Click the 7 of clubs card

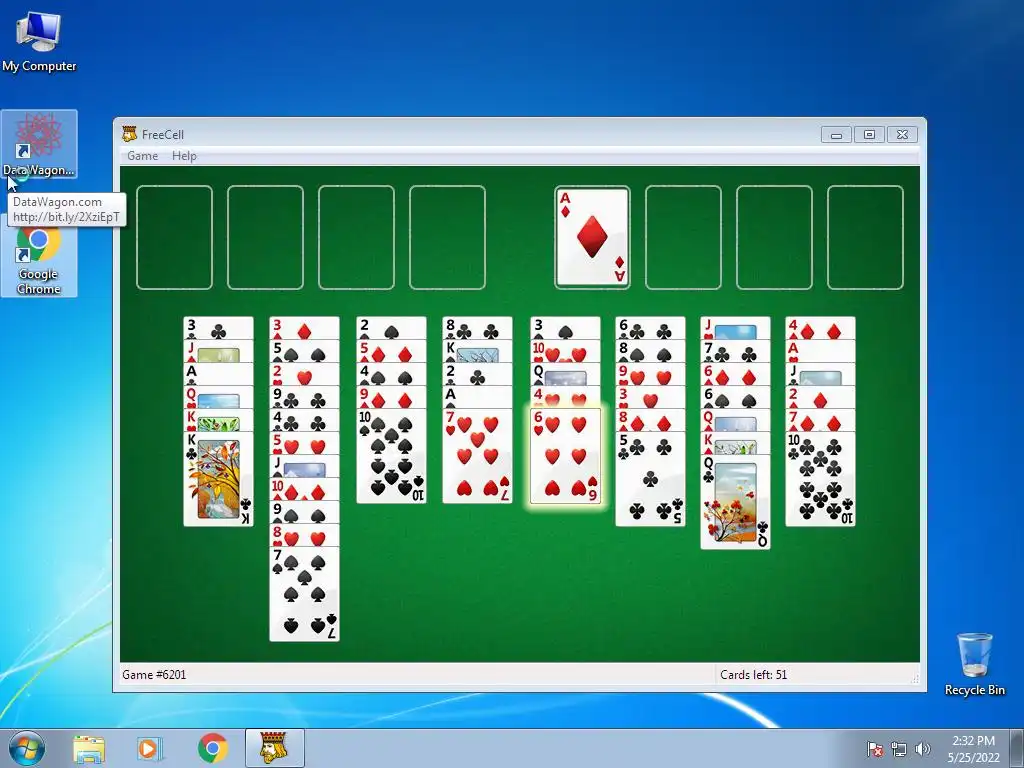pyautogui.click(x=735, y=351)
